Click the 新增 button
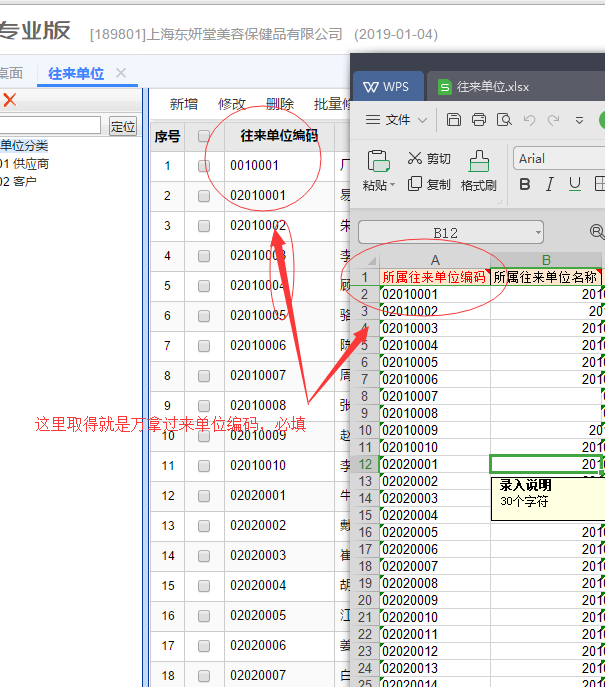The image size is (605, 687). click(x=183, y=104)
